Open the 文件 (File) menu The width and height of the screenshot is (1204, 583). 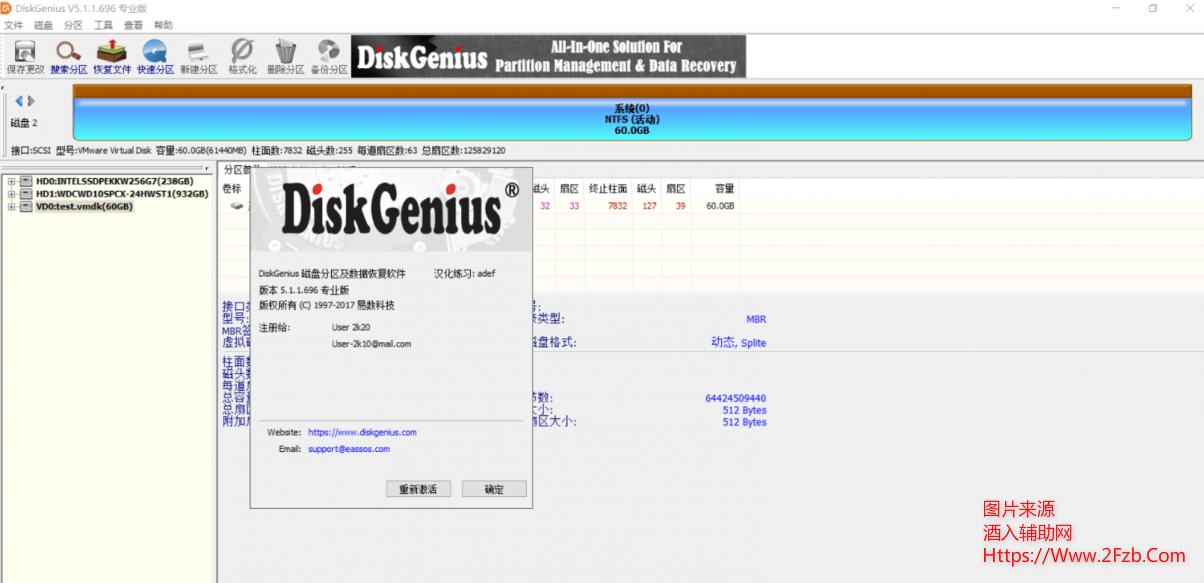coord(15,25)
